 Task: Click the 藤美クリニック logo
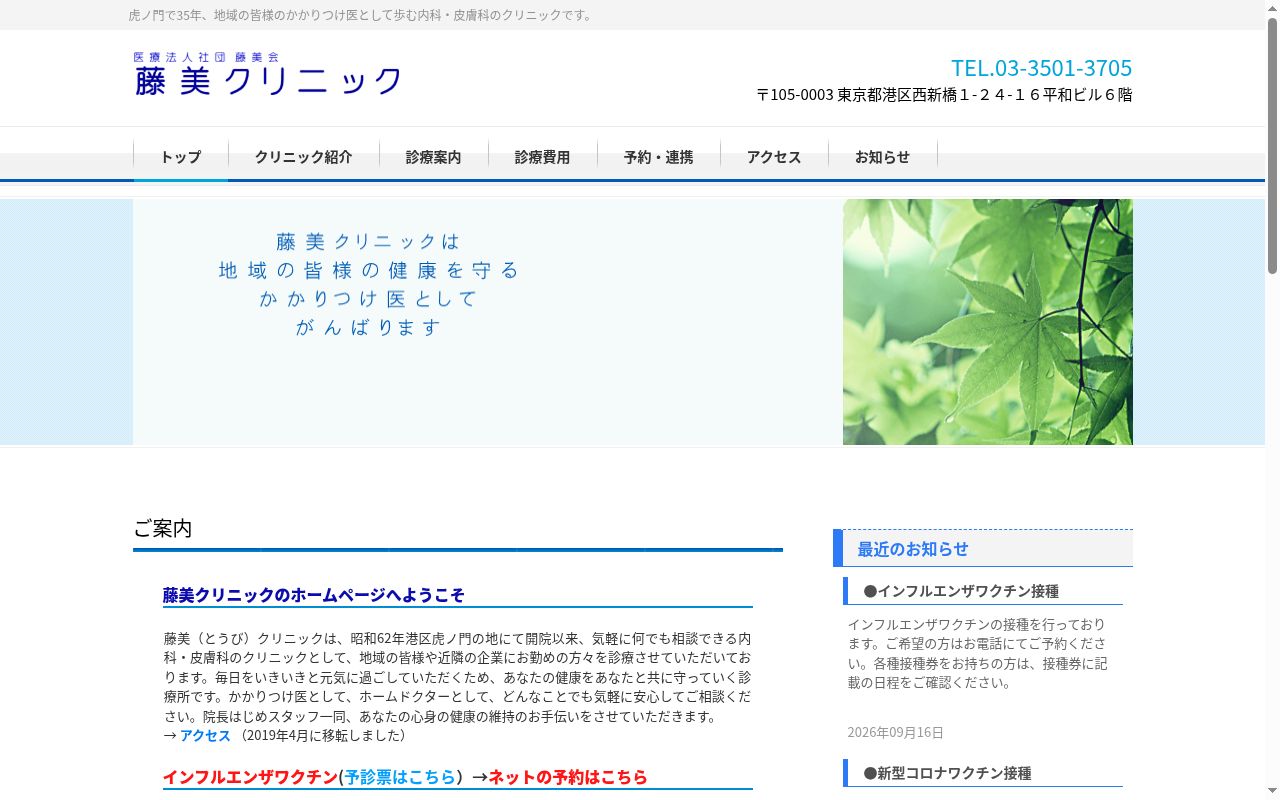(268, 74)
